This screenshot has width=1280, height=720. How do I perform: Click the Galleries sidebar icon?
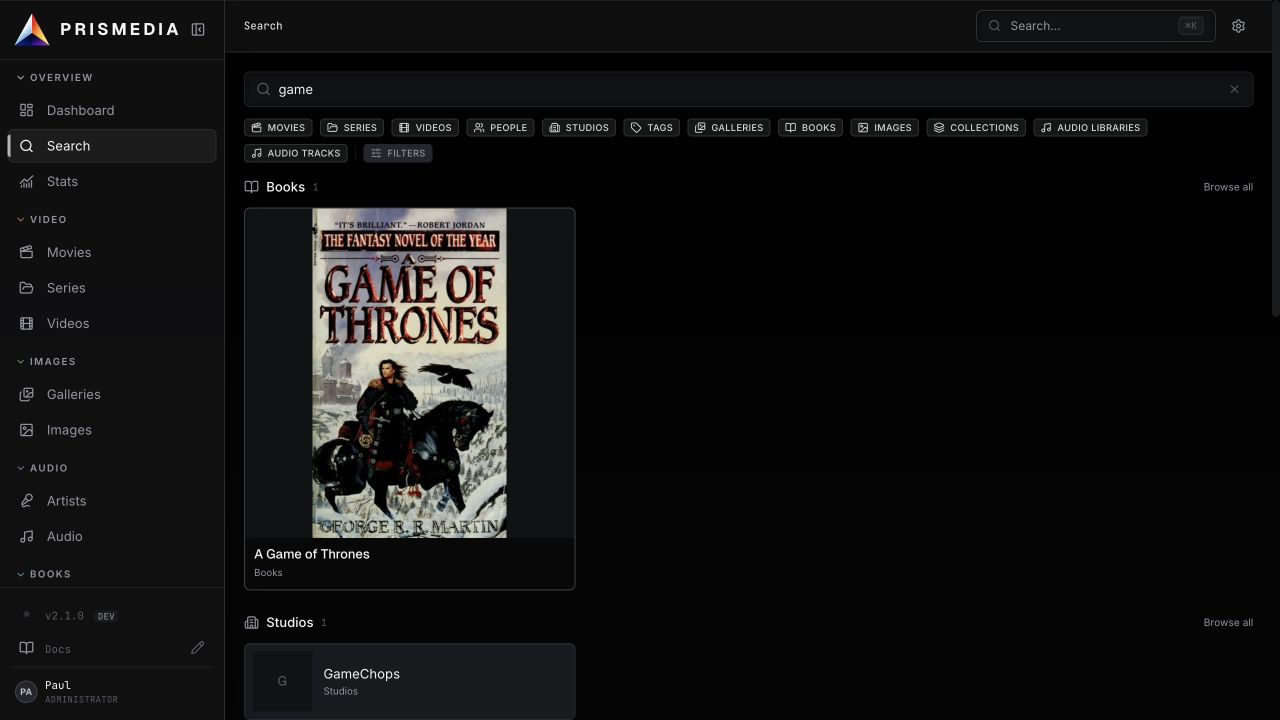click(x=27, y=394)
